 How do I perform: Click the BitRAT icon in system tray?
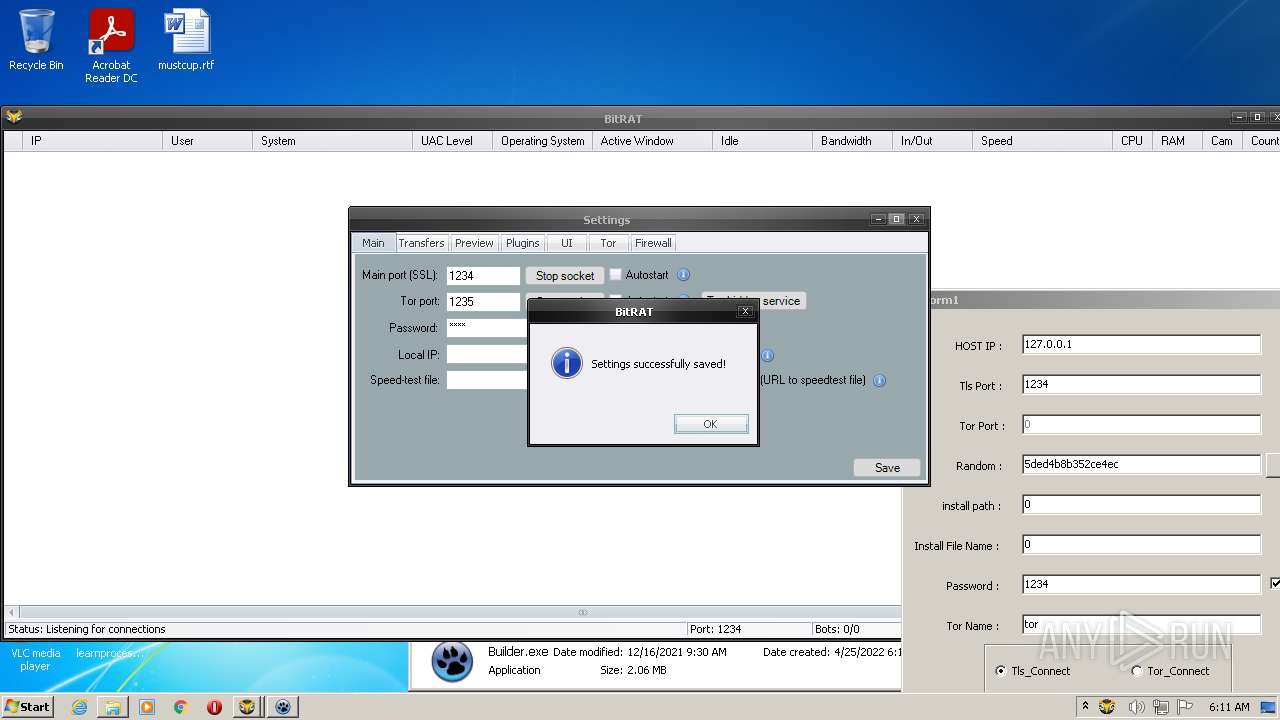coord(1107,707)
